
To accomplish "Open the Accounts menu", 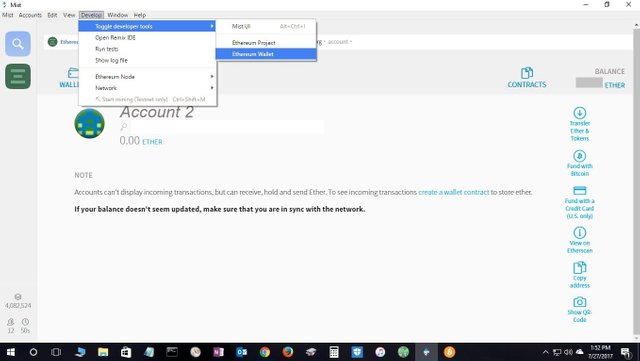I will [x=30, y=15].
